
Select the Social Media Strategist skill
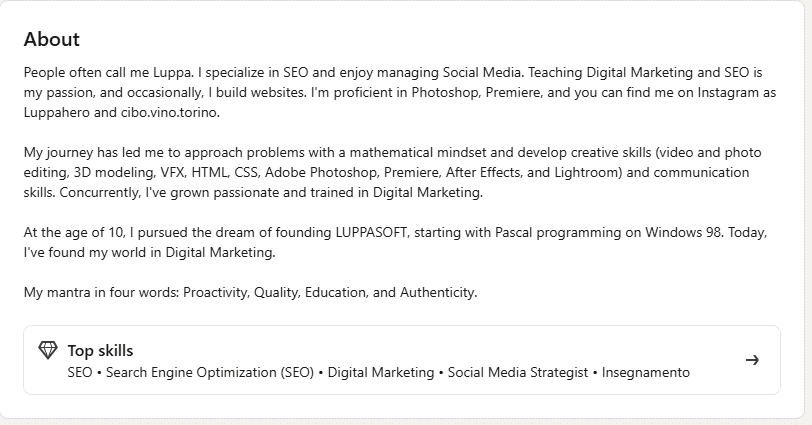click(518, 373)
